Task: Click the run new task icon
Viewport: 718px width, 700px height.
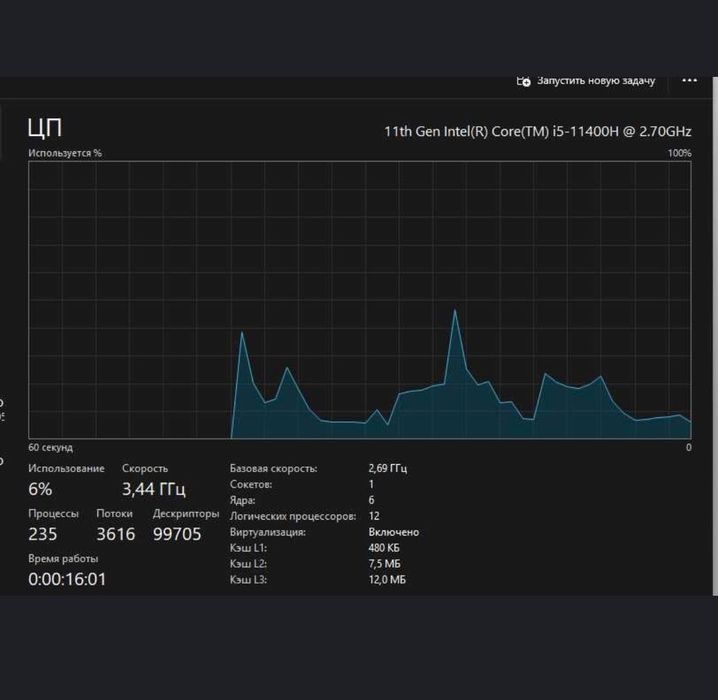Action: tap(523, 81)
